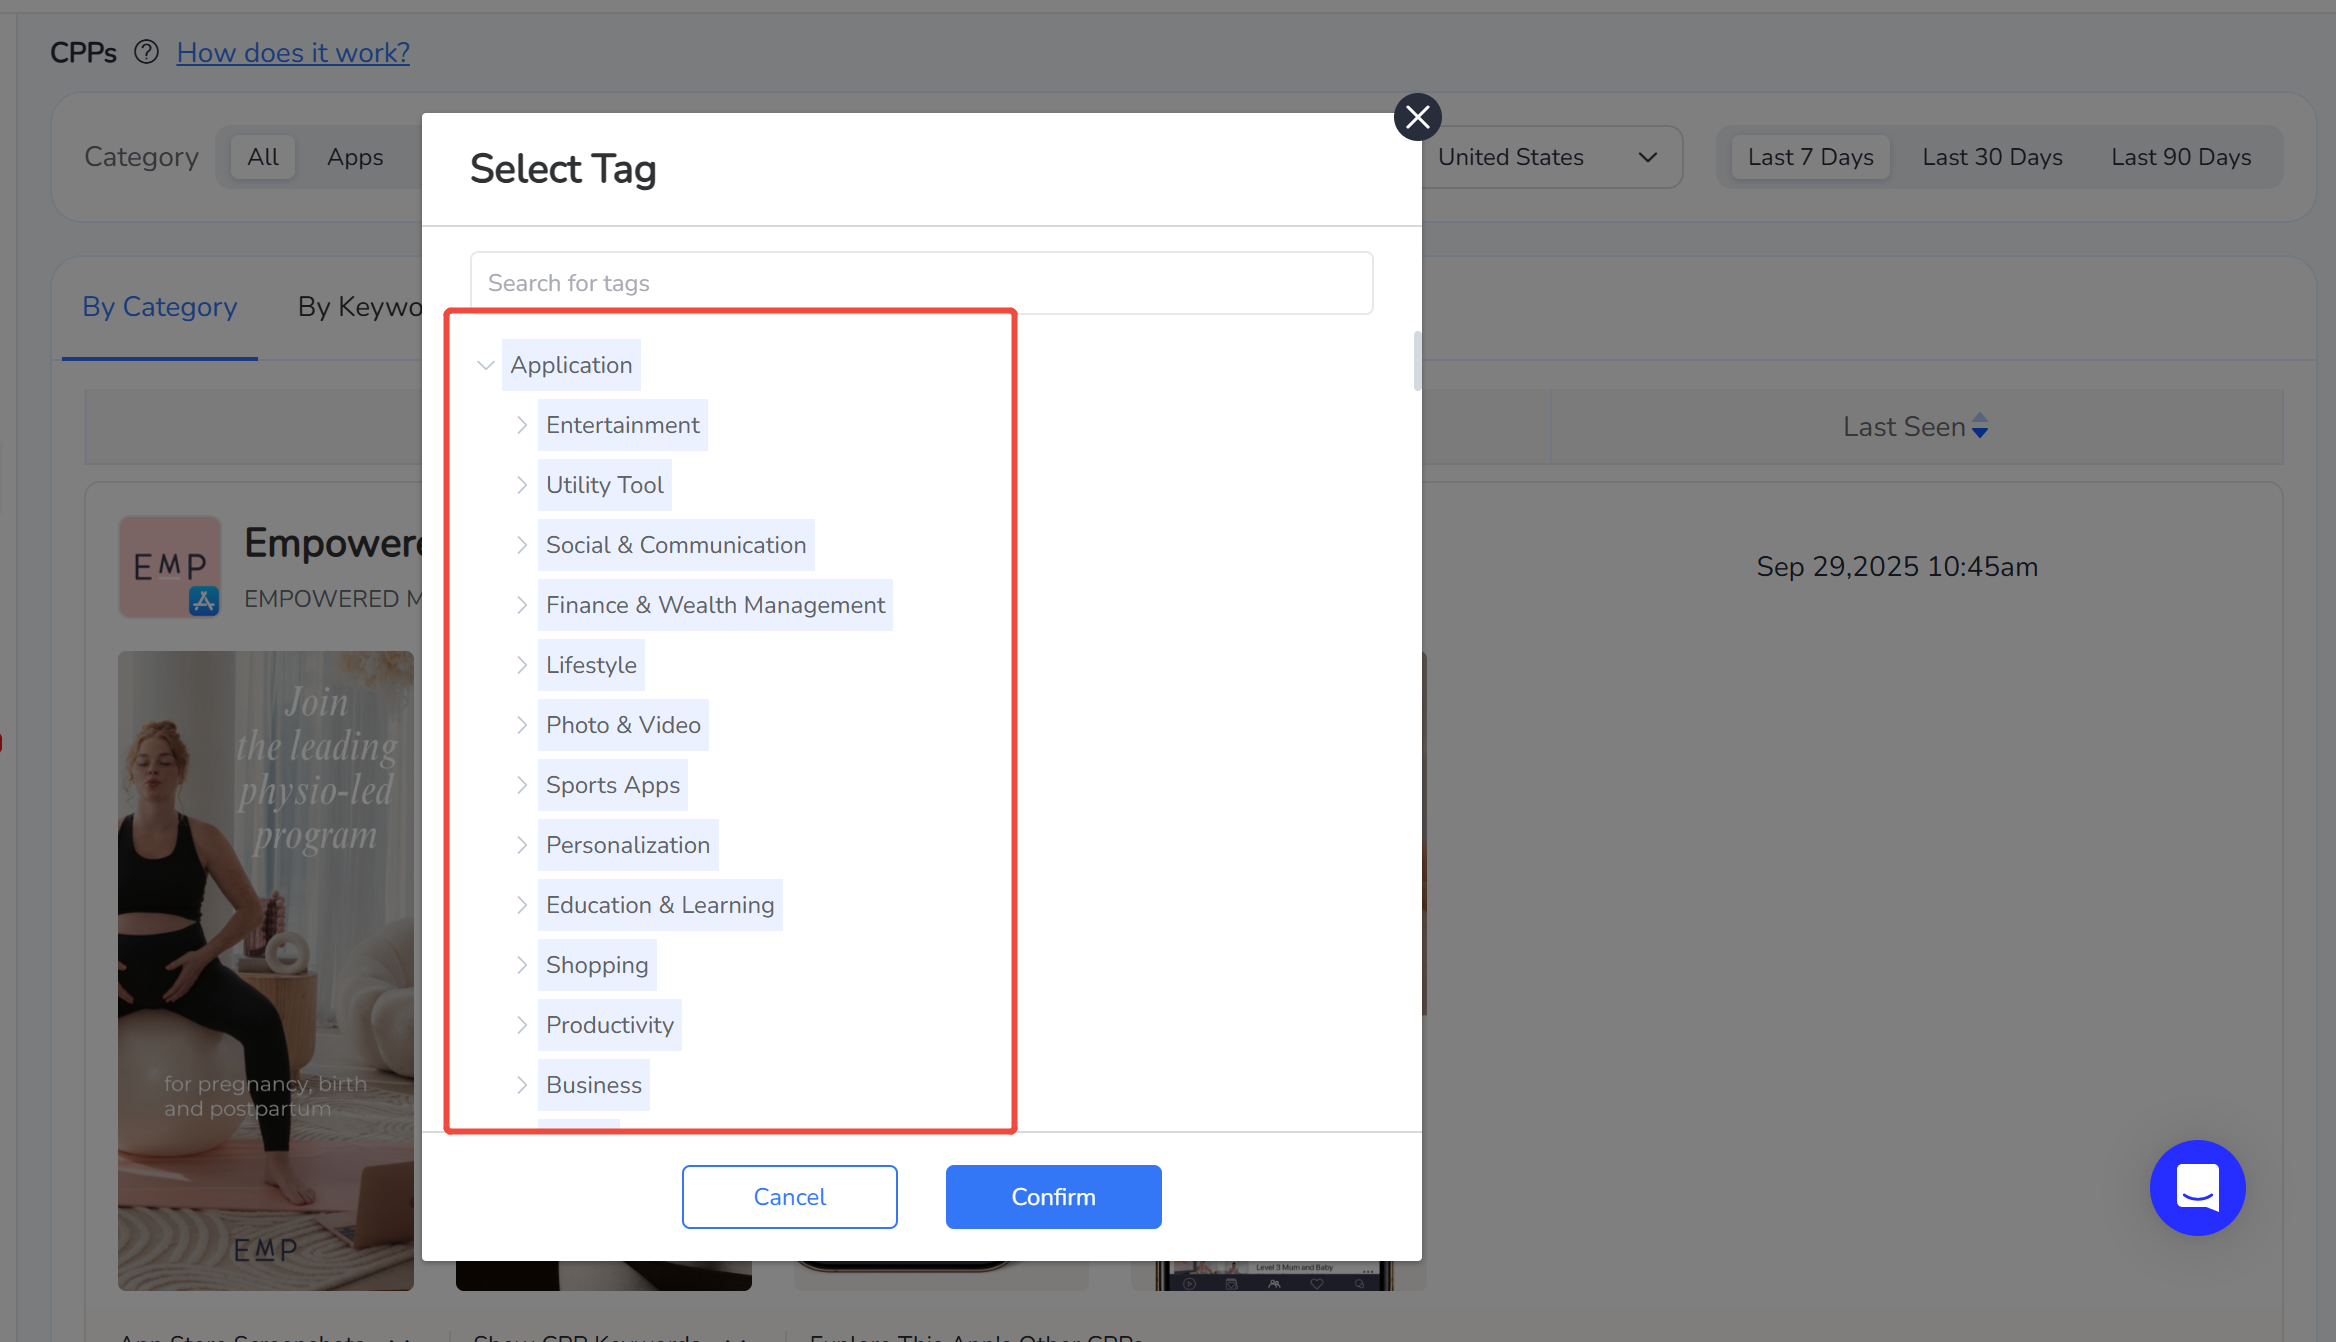Expand the Entertainment category chevron
This screenshot has height=1342, width=2336.
click(x=522, y=425)
